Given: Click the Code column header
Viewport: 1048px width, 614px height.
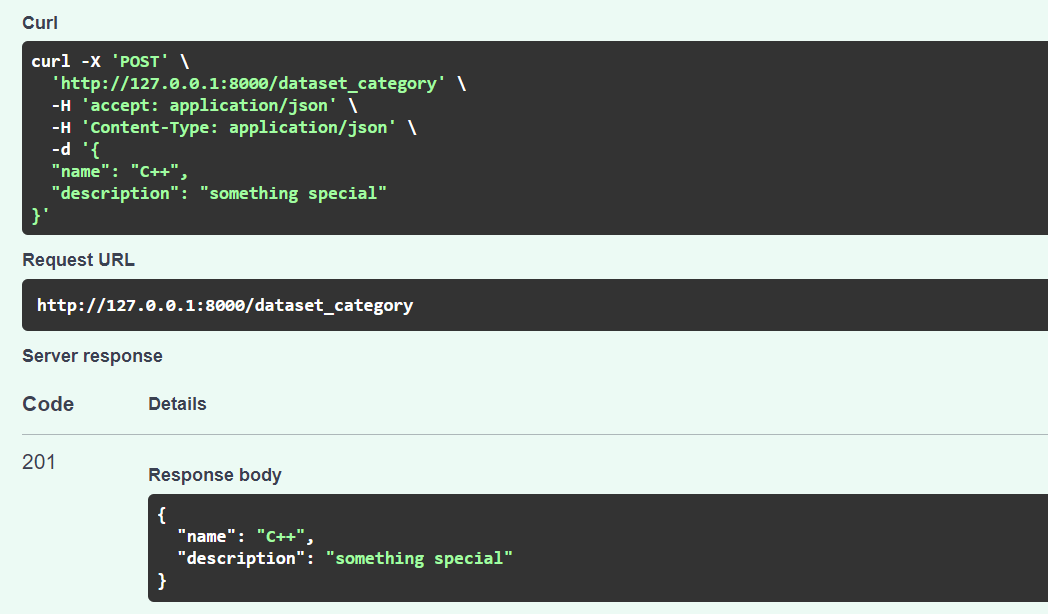Looking at the screenshot, I should tap(48, 404).
